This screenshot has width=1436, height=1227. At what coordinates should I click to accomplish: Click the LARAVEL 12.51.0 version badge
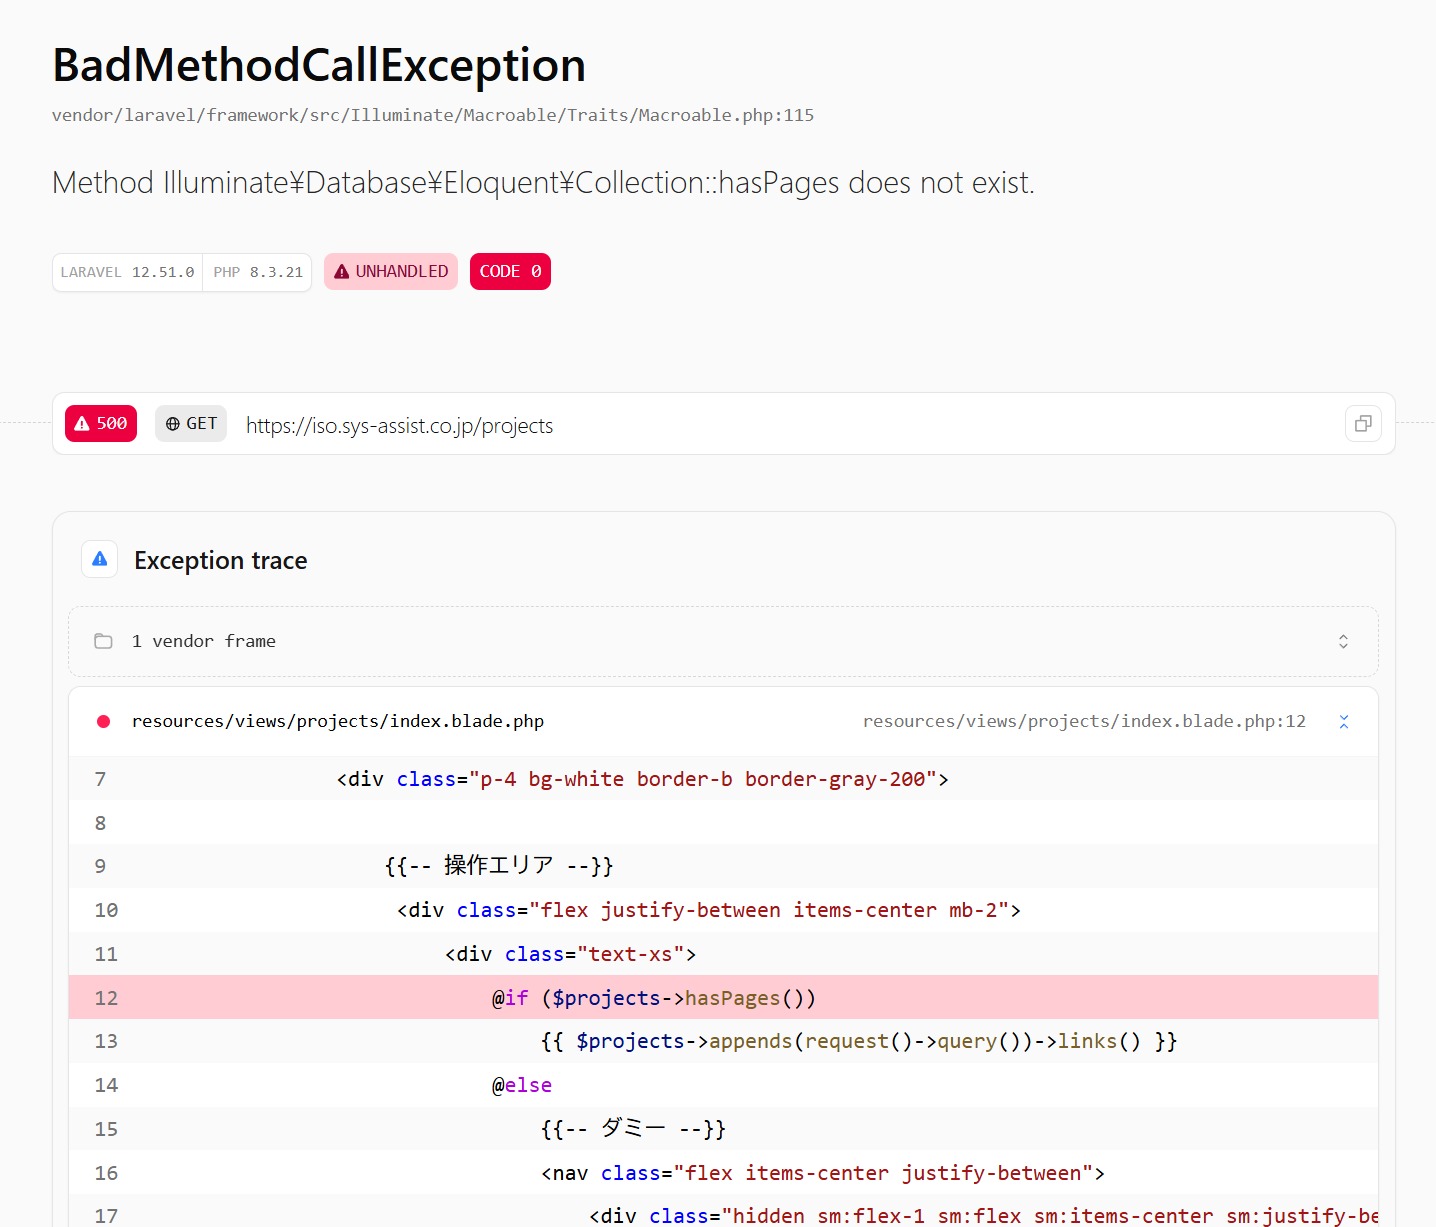[x=127, y=272]
